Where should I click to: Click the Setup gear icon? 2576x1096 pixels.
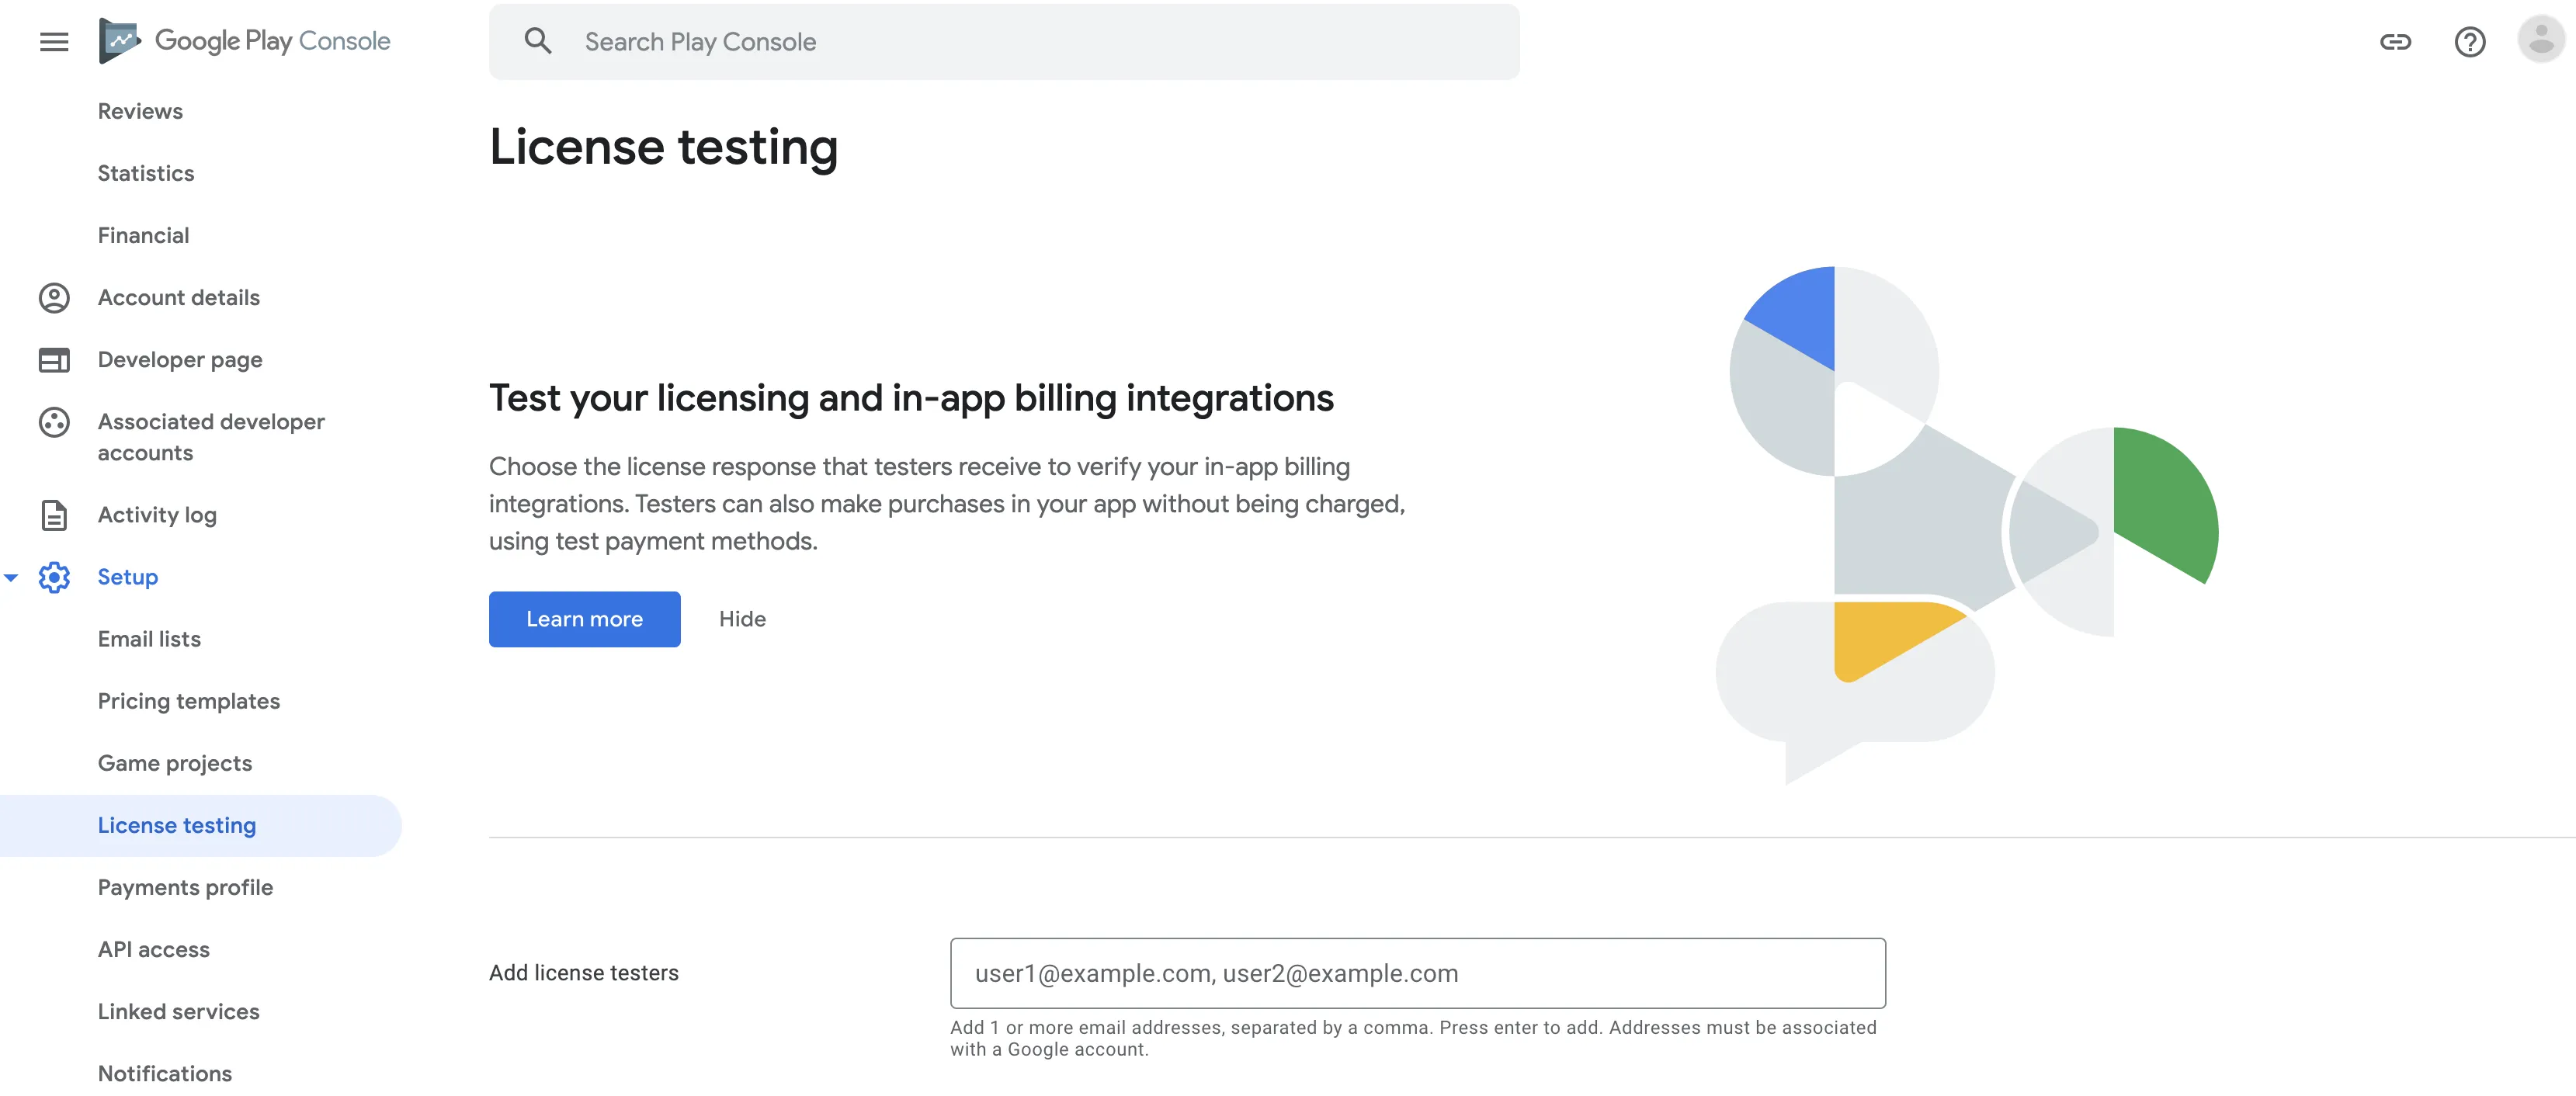[54, 576]
